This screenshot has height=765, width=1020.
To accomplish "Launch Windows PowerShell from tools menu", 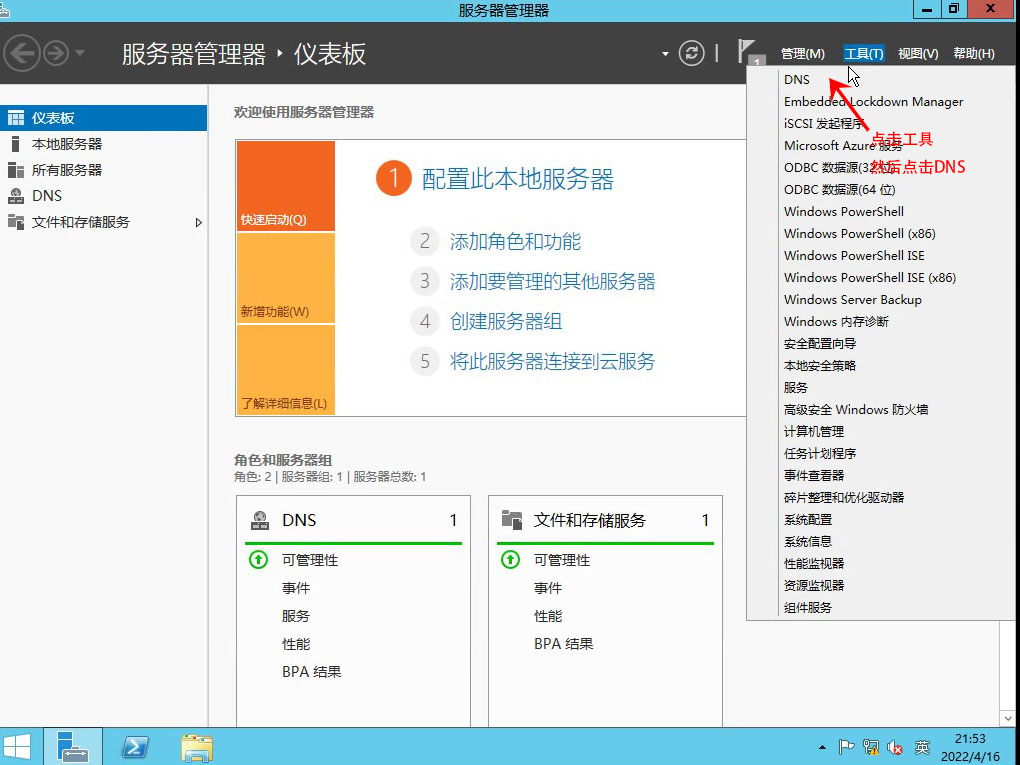I will (x=844, y=211).
